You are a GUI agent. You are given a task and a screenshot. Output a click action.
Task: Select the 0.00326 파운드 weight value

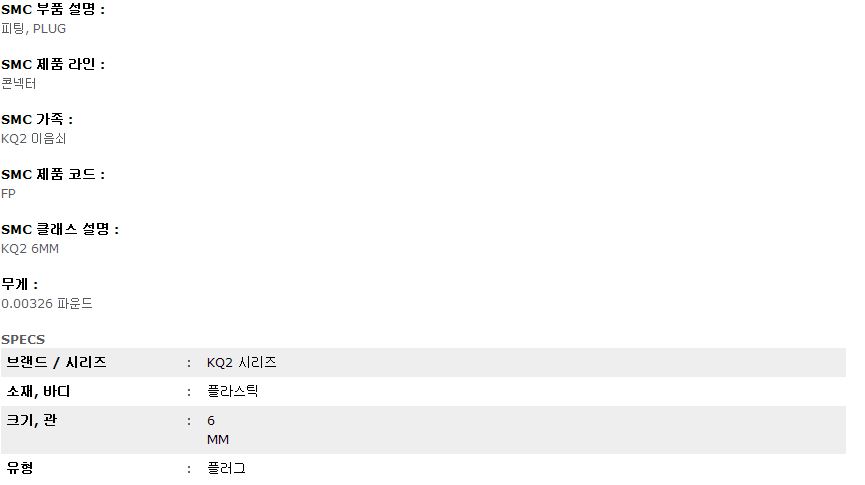tap(47, 303)
